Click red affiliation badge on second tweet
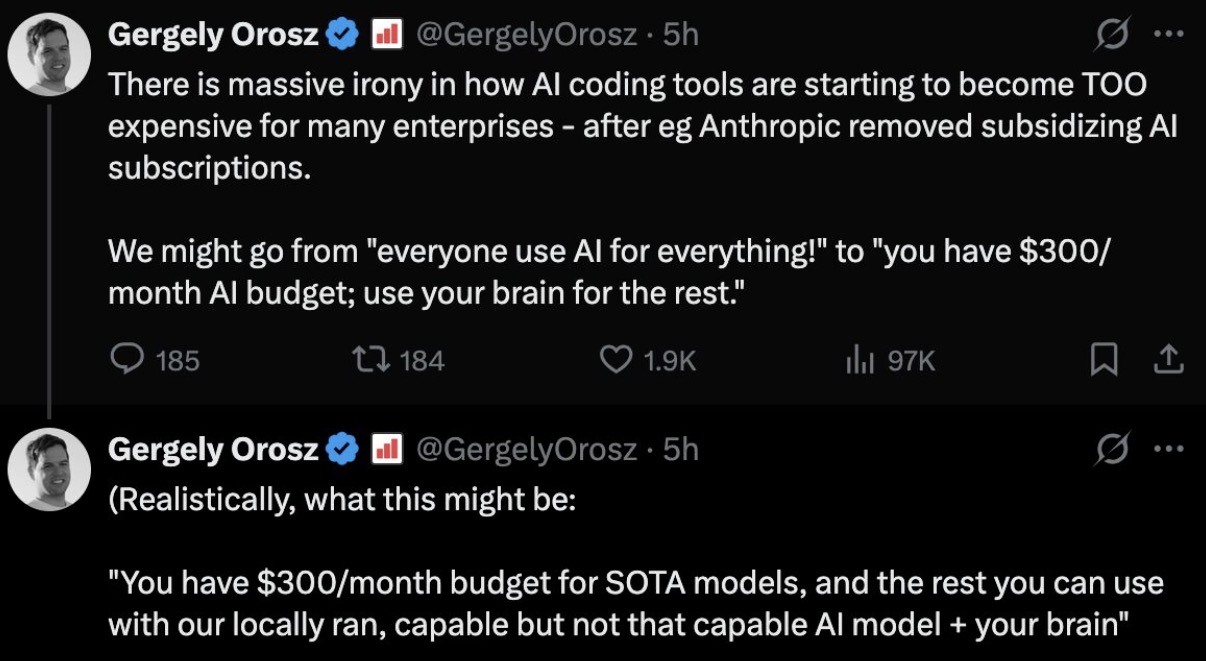Image resolution: width=1206 pixels, height=661 pixels. point(386,451)
